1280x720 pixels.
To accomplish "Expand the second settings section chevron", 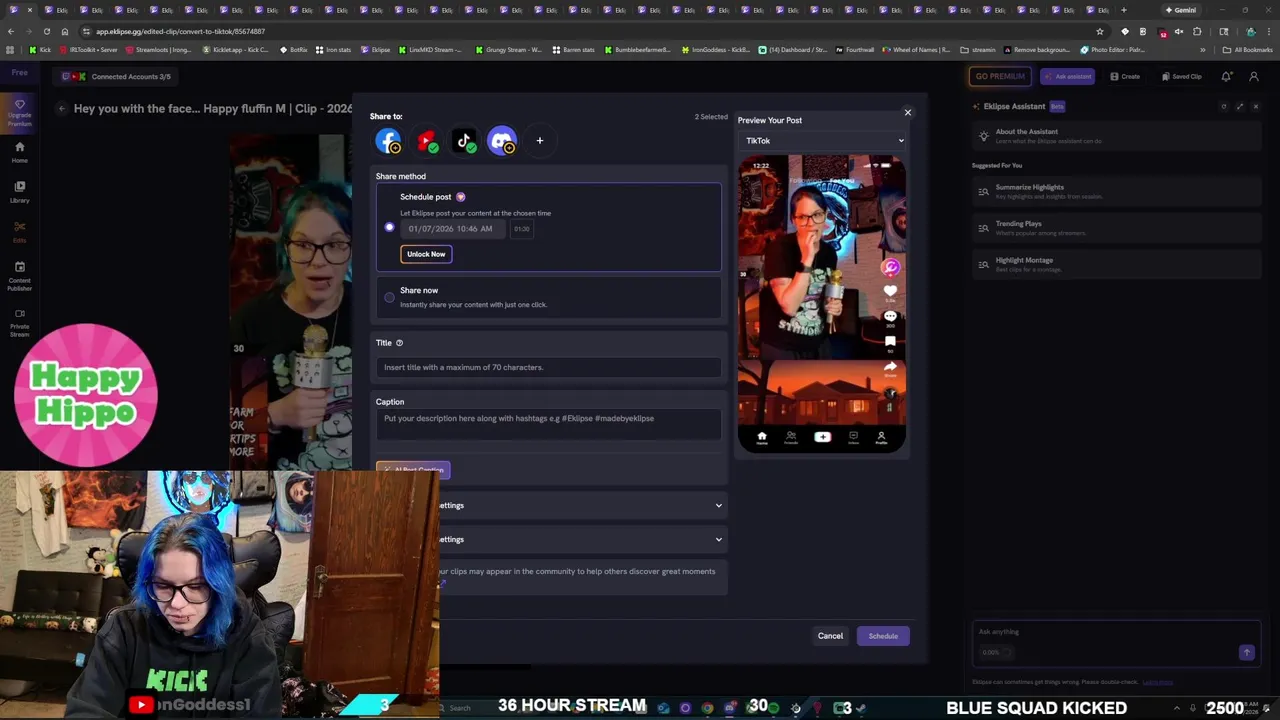I will coord(718,540).
